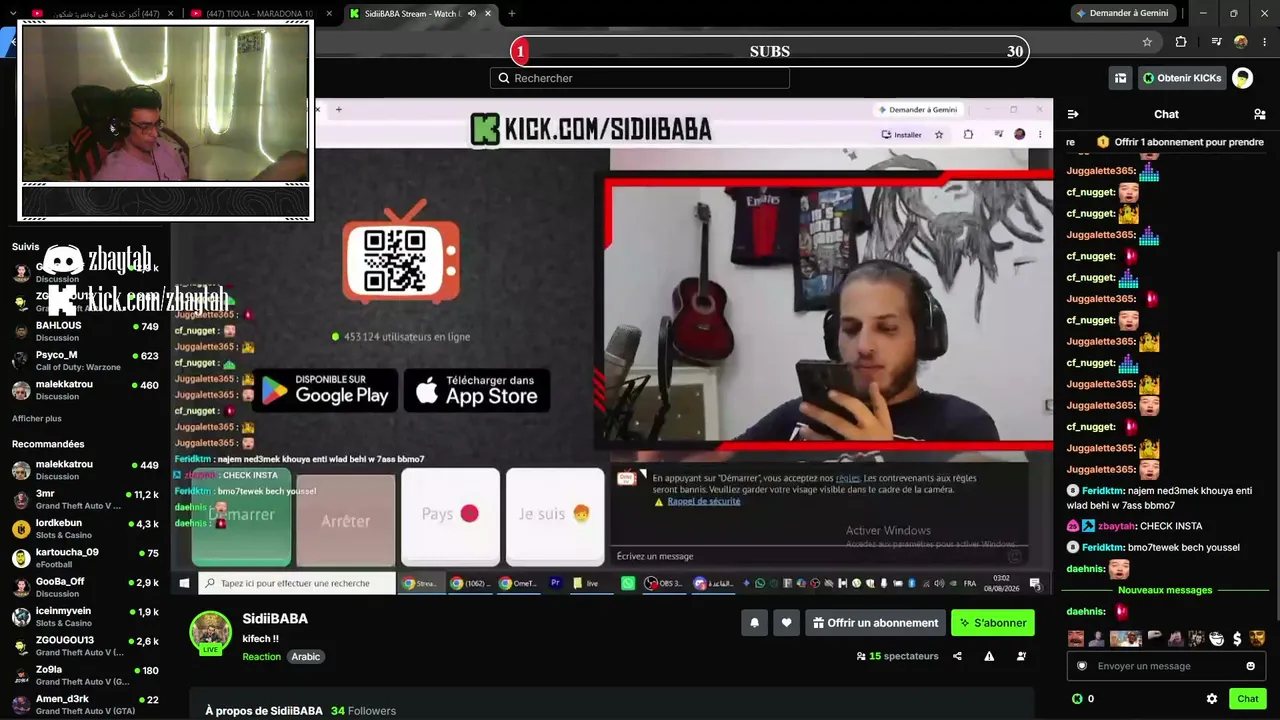Click the Windows Start button in the stream

click(x=184, y=583)
